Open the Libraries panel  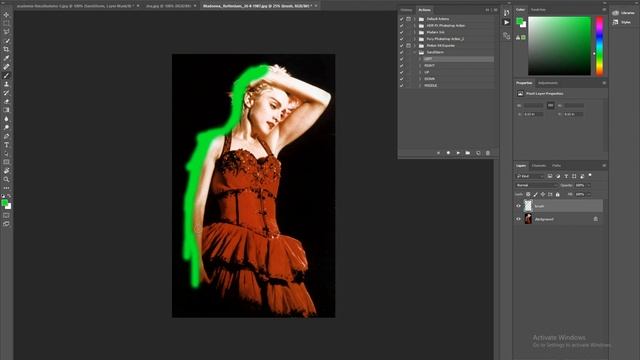(623, 13)
